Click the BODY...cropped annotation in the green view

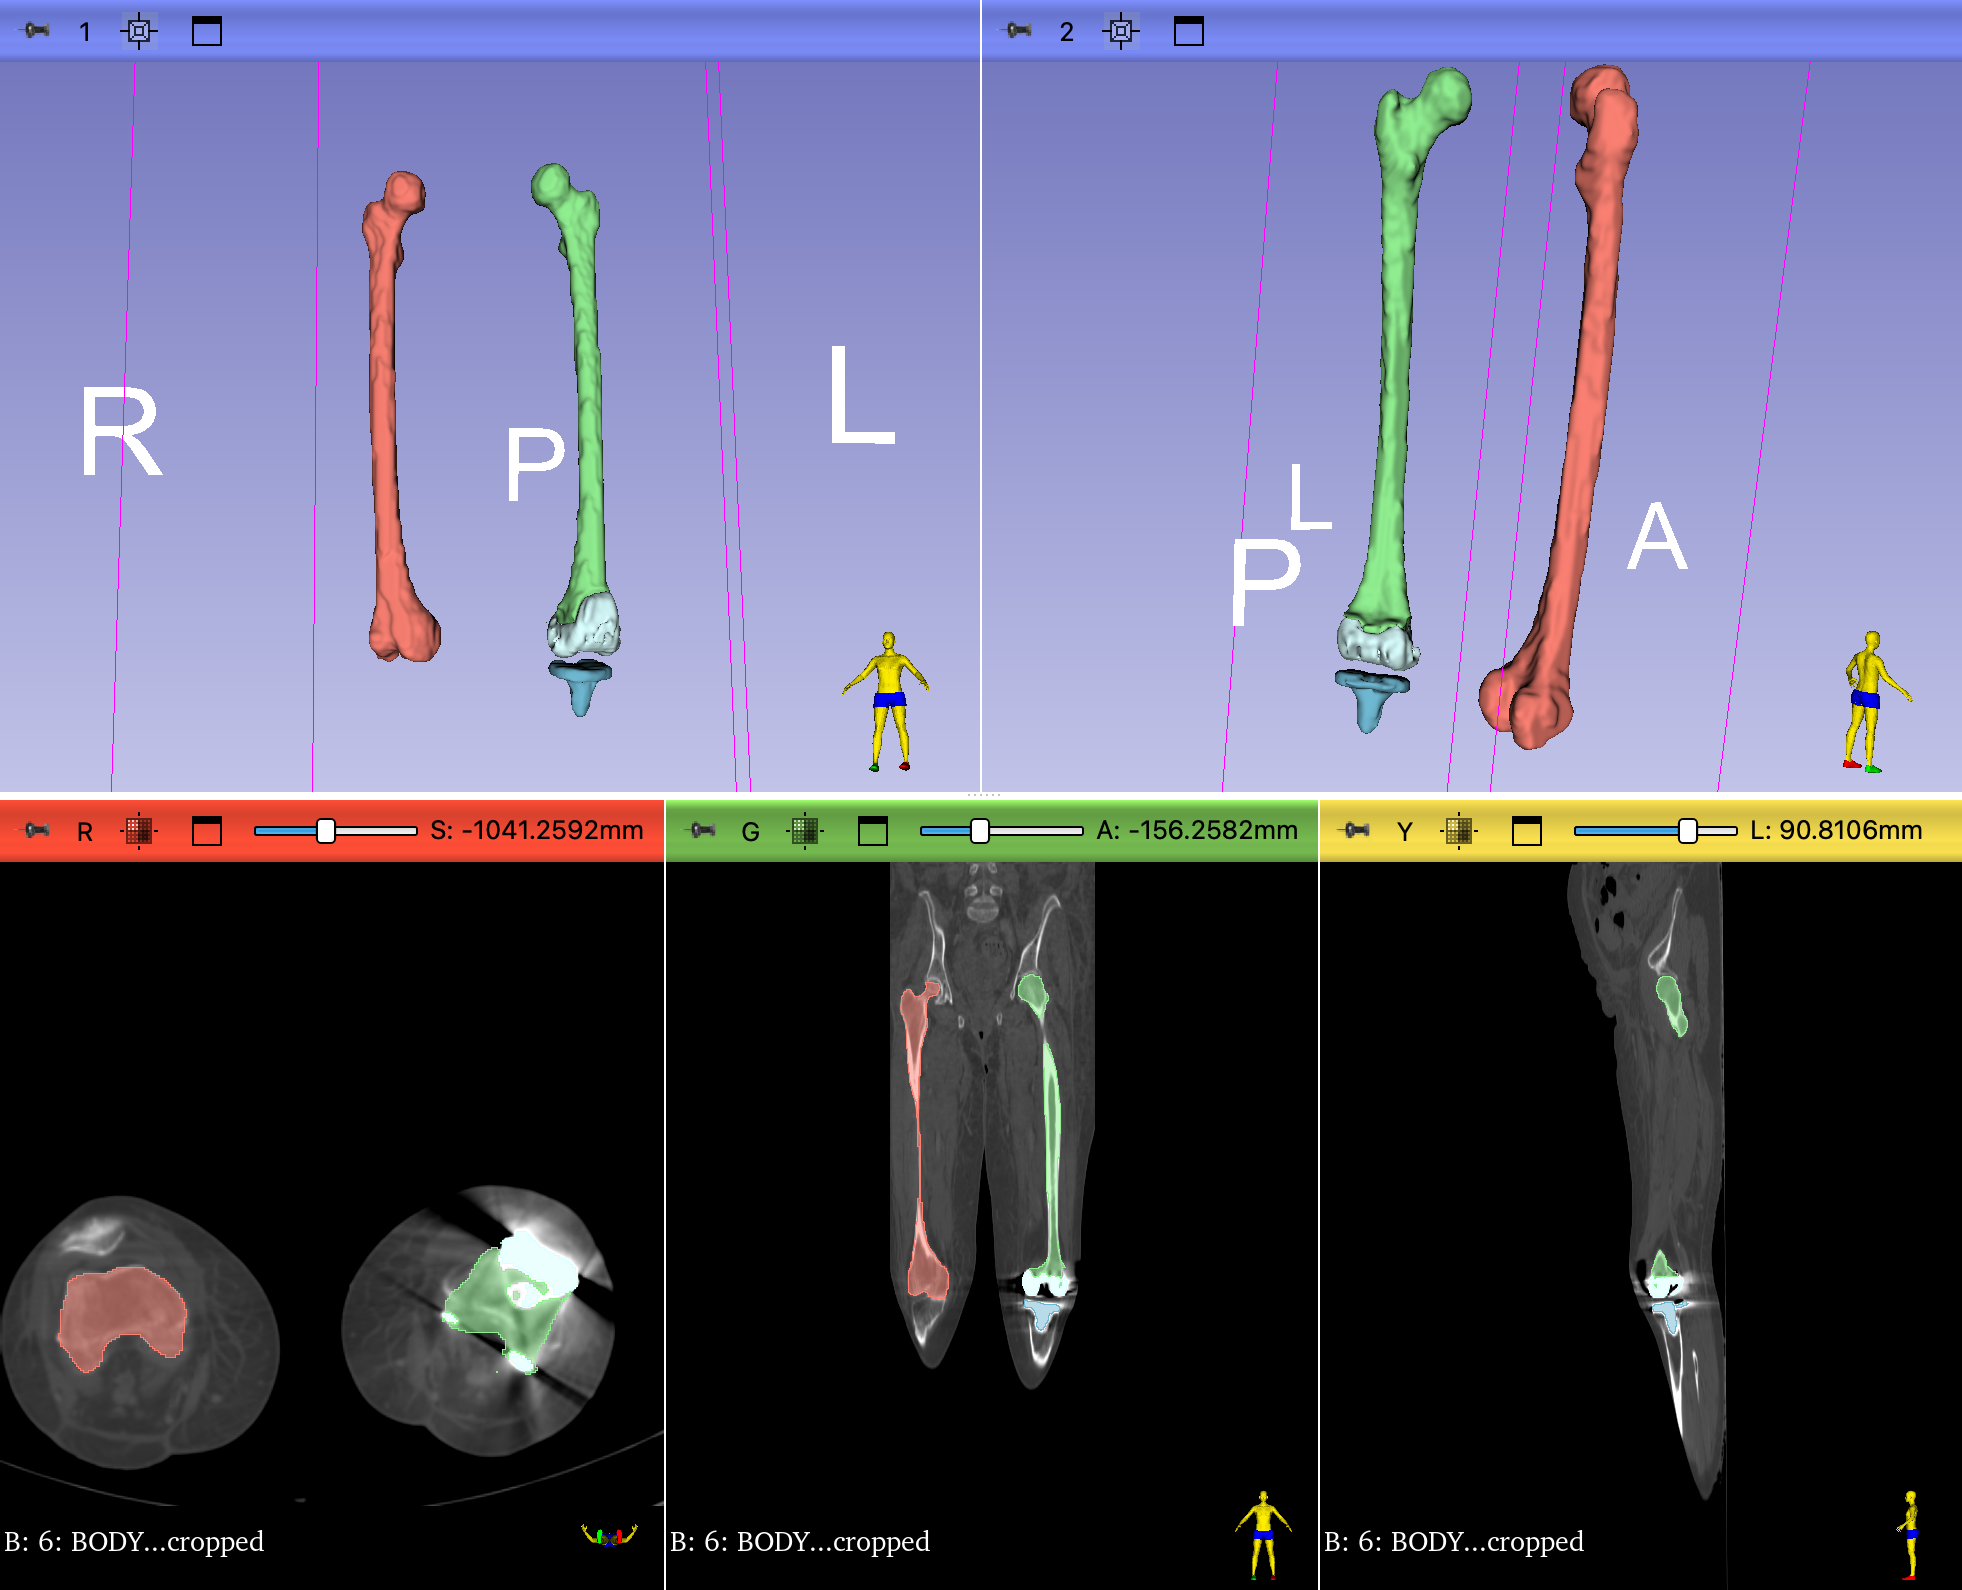(802, 1540)
